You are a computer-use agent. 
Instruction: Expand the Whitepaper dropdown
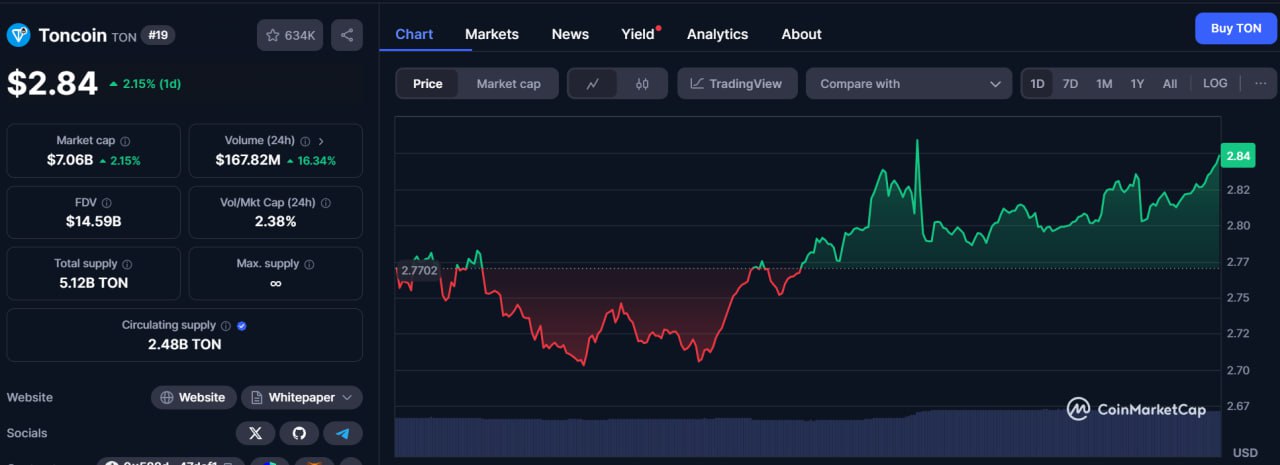(x=302, y=397)
